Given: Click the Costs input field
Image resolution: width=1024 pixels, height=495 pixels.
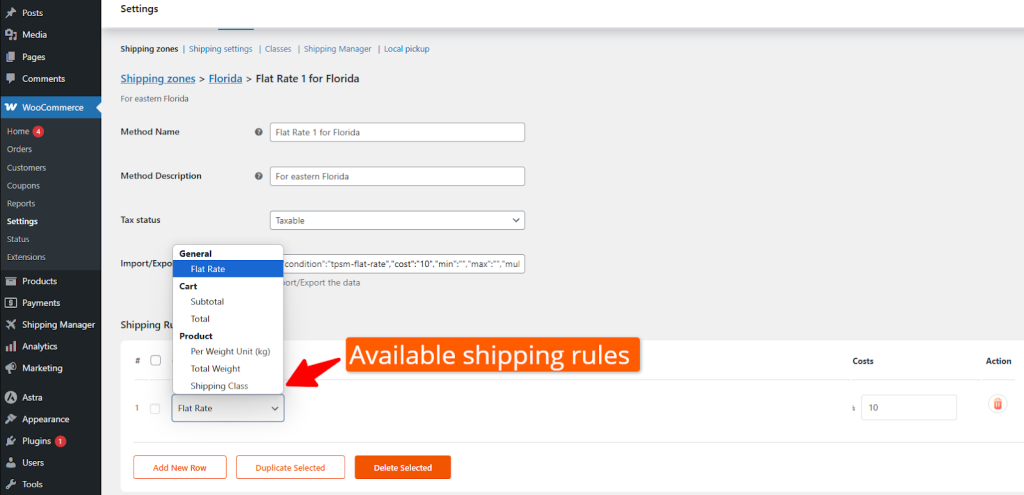Looking at the screenshot, I should click(909, 407).
